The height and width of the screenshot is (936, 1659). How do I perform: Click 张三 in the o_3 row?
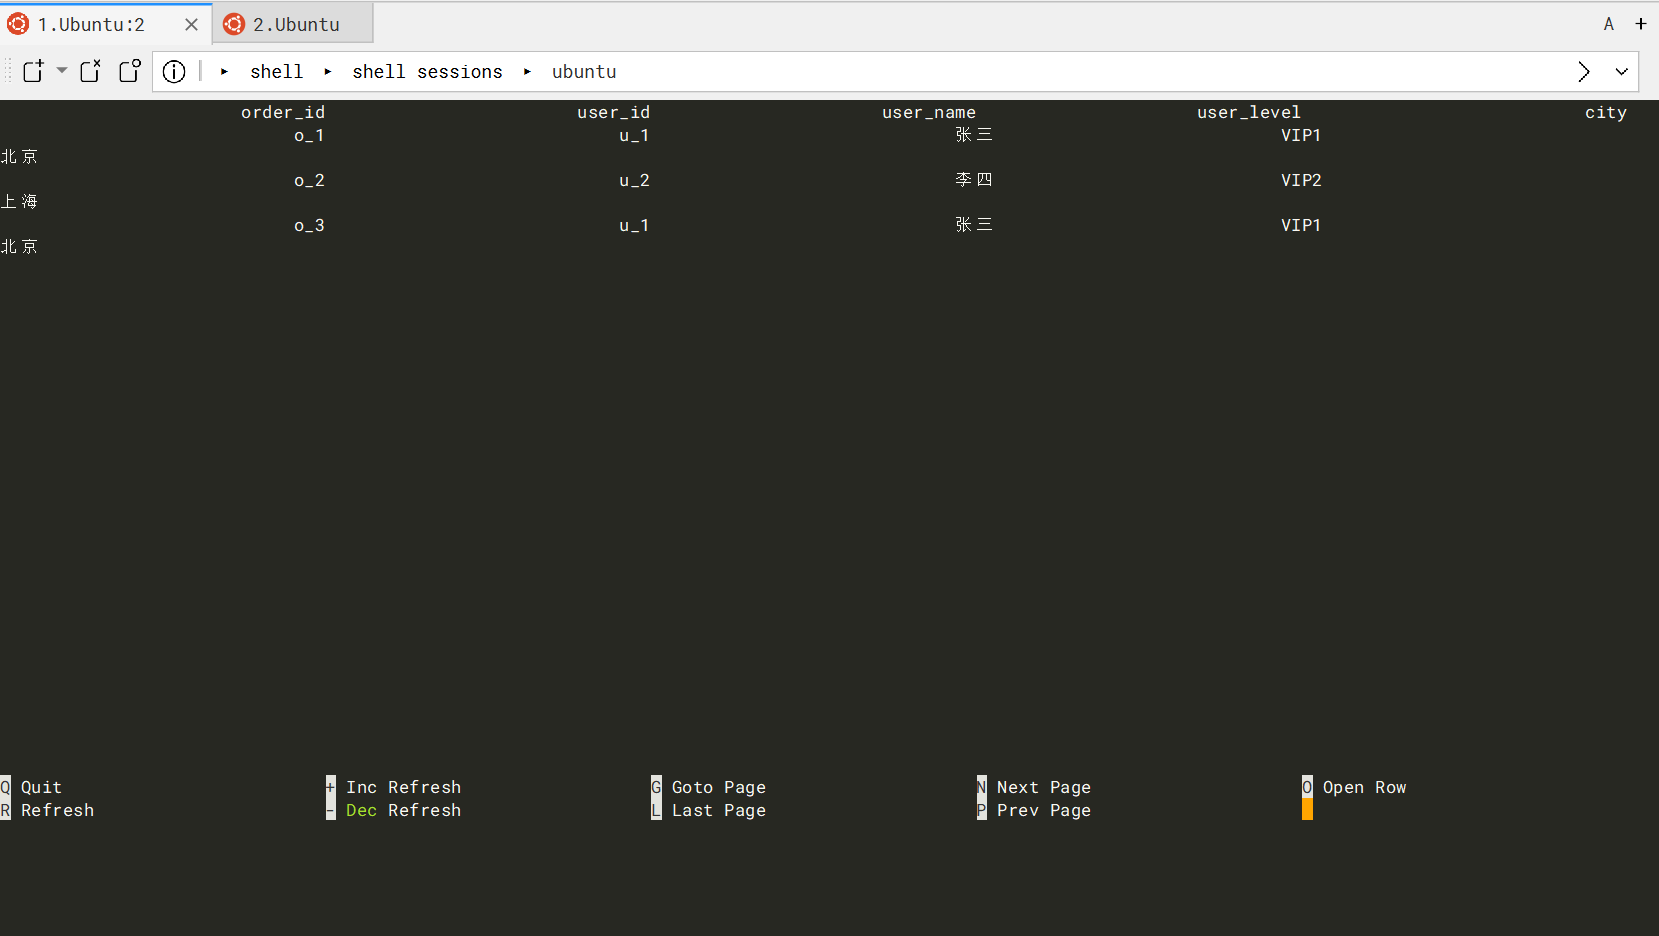click(x=974, y=225)
